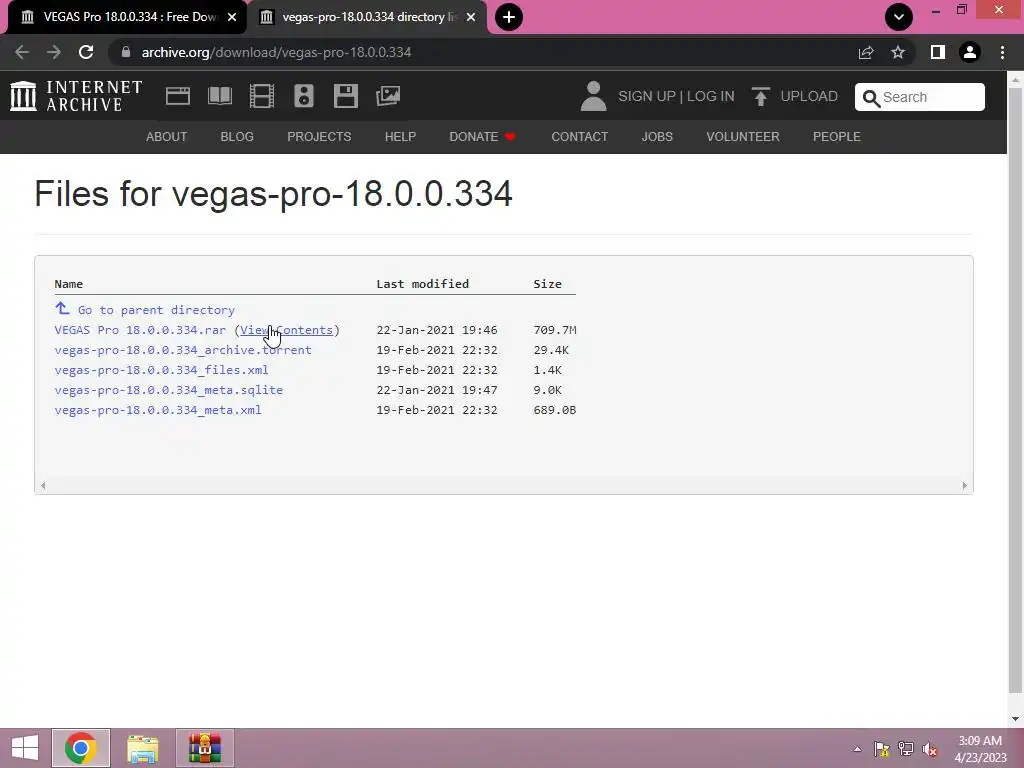Go back with the browser back arrow

22,52
